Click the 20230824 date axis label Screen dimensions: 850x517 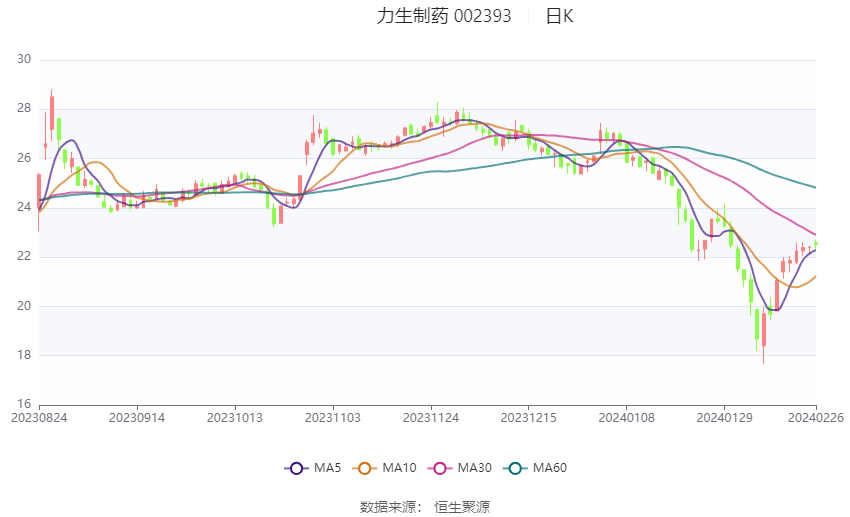click(x=39, y=418)
